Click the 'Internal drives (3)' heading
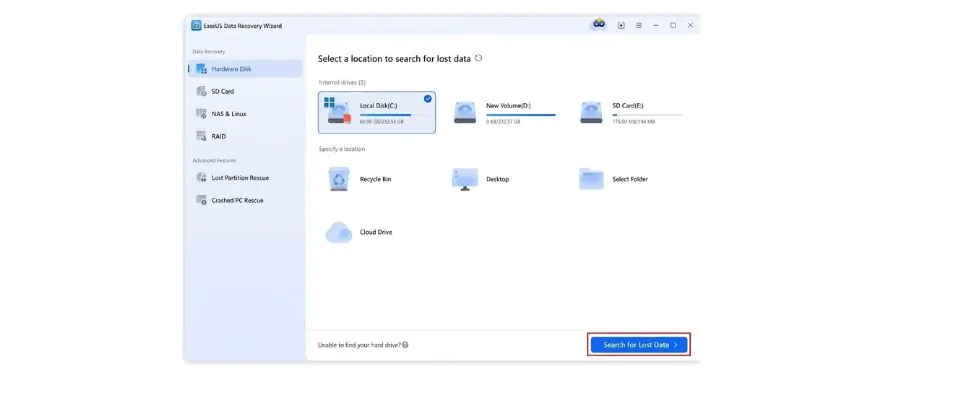Viewport: 957px width, 397px height. point(342,82)
